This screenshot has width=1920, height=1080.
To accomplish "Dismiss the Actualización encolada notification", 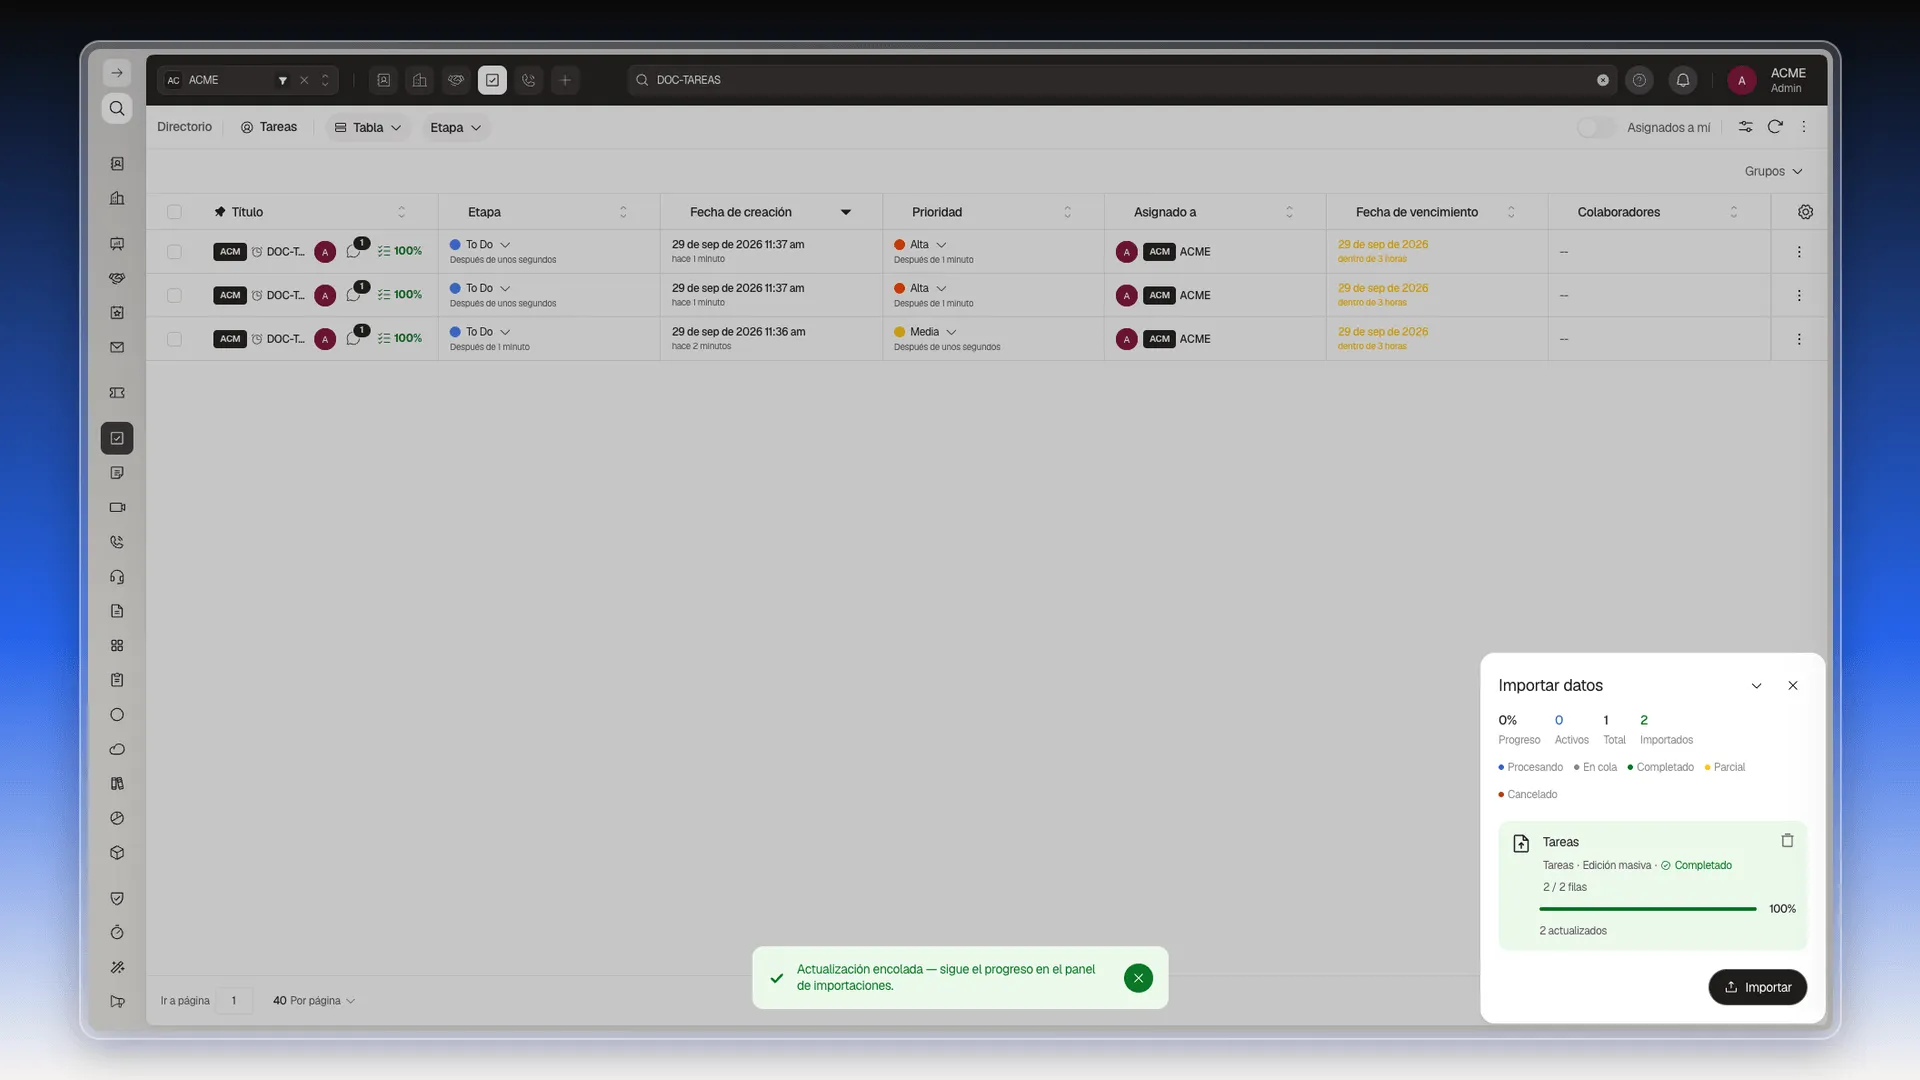I will coord(1138,978).
